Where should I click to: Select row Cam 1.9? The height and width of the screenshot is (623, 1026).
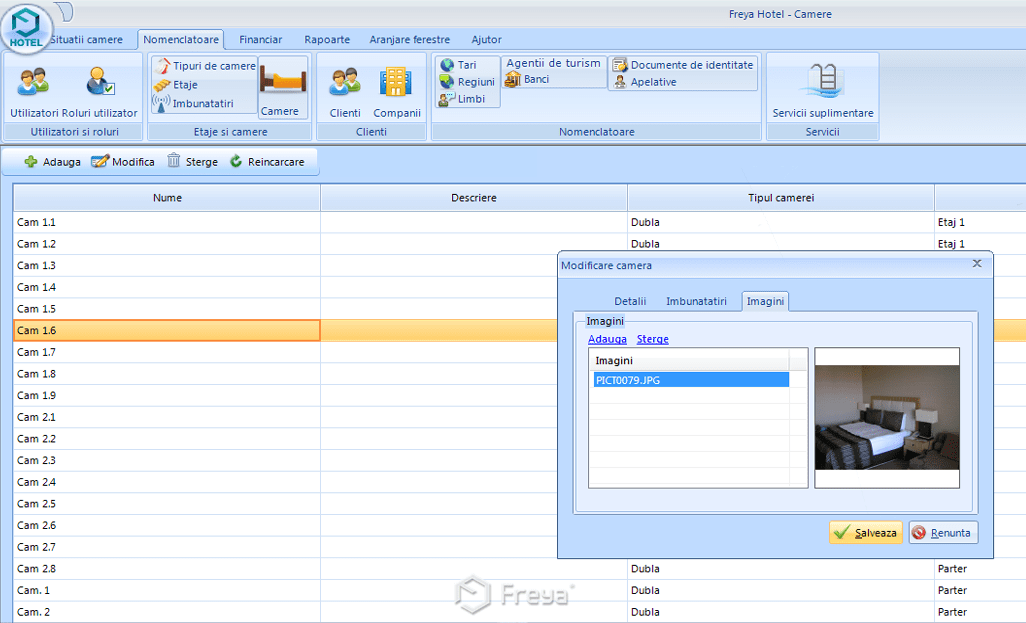(167, 395)
